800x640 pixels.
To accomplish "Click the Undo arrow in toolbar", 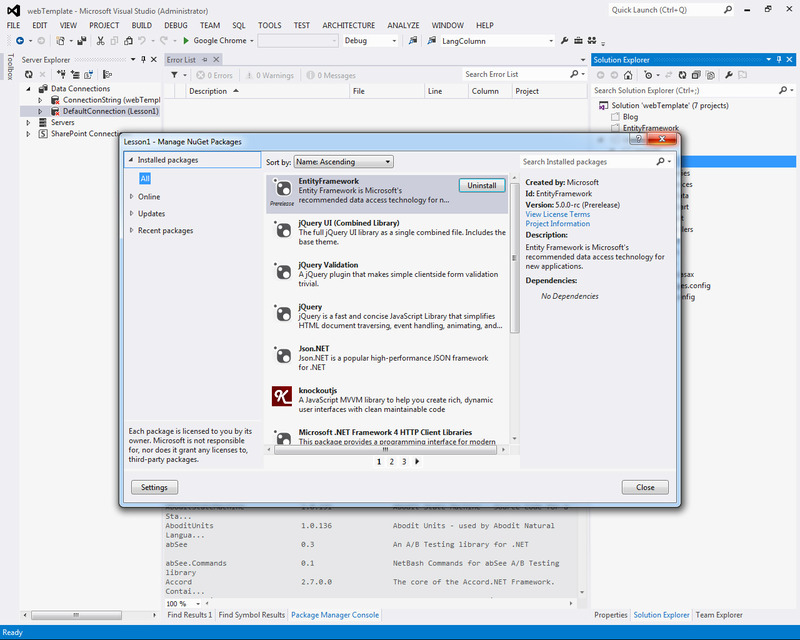I will coord(142,41).
